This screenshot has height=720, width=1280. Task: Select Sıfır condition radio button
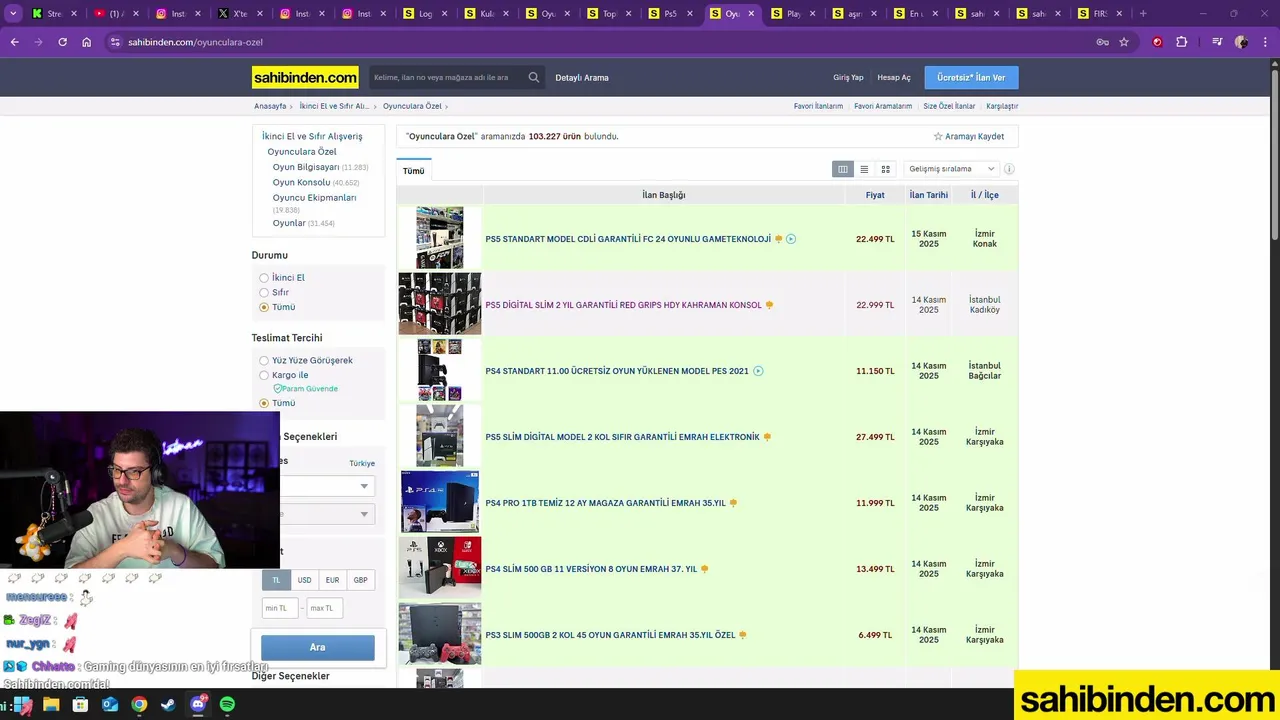point(264,293)
